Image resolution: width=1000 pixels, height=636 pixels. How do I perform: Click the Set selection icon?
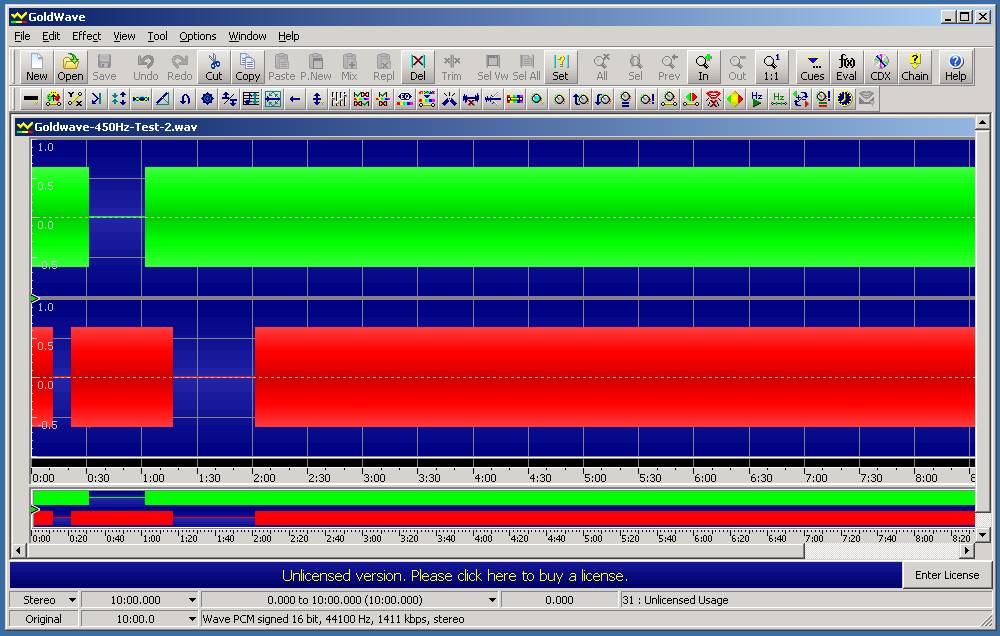pos(560,67)
